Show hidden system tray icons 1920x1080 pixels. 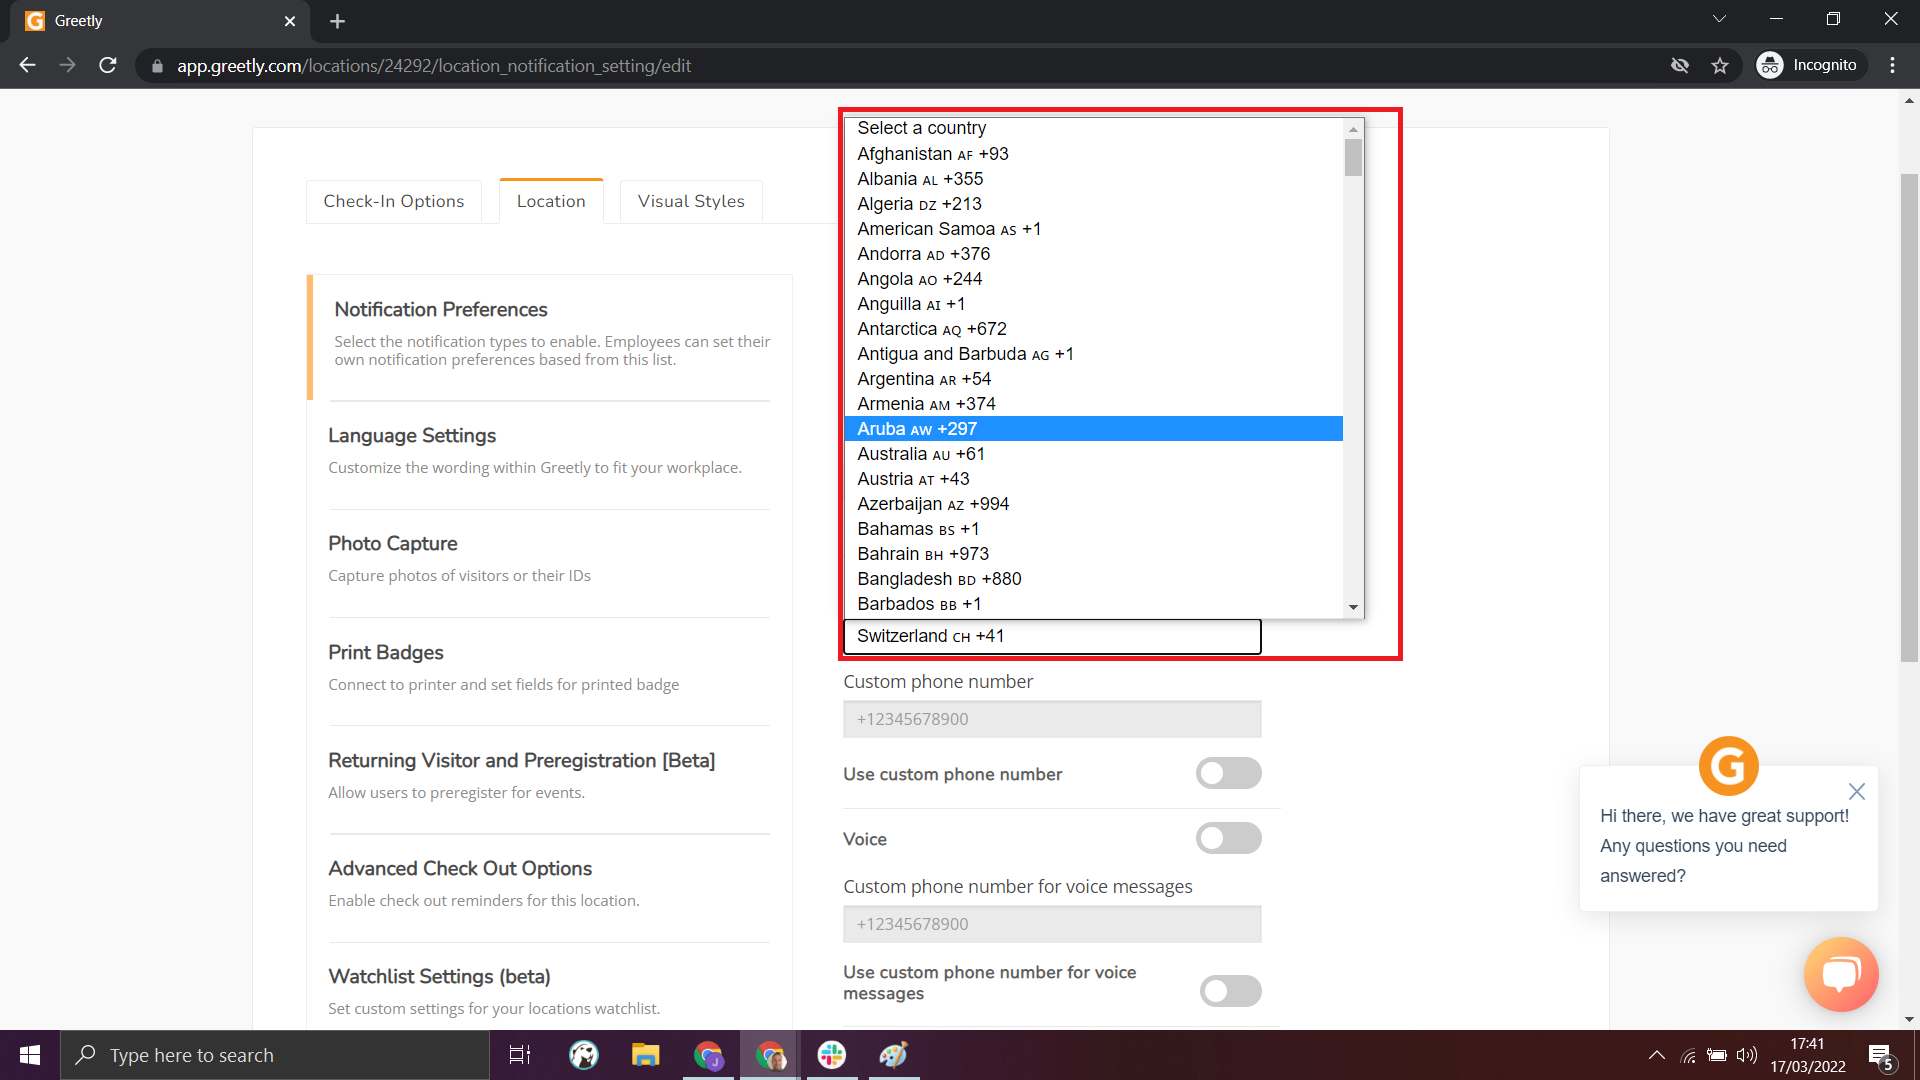pos(1657,1055)
